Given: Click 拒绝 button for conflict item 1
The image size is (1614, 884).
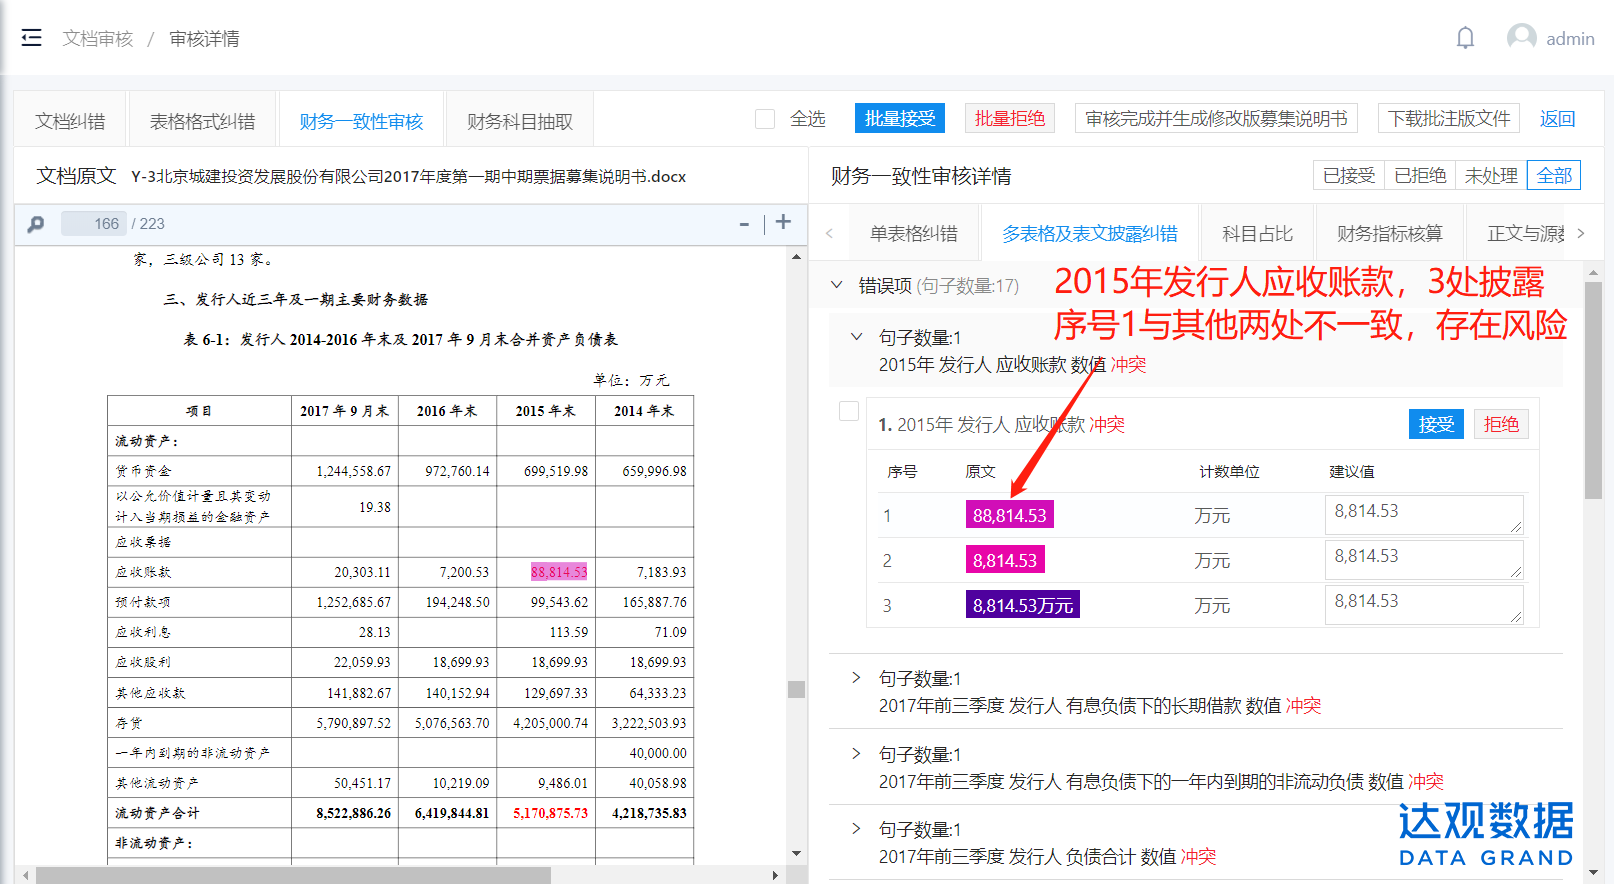Looking at the screenshot, I should coord(1500,424).
